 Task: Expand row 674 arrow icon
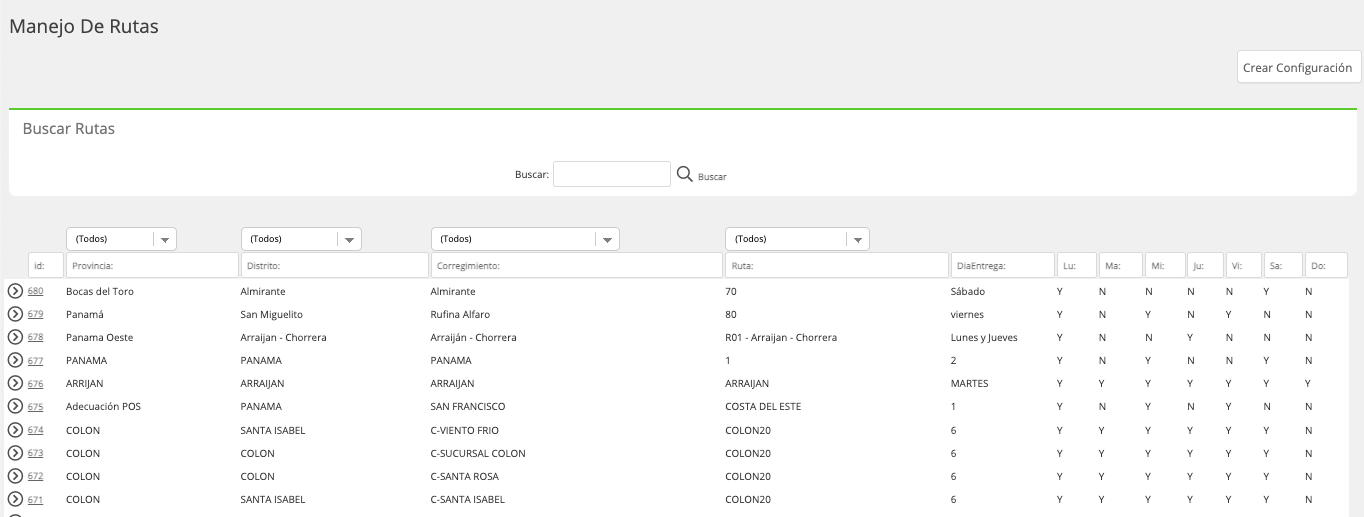pos(15,430)
